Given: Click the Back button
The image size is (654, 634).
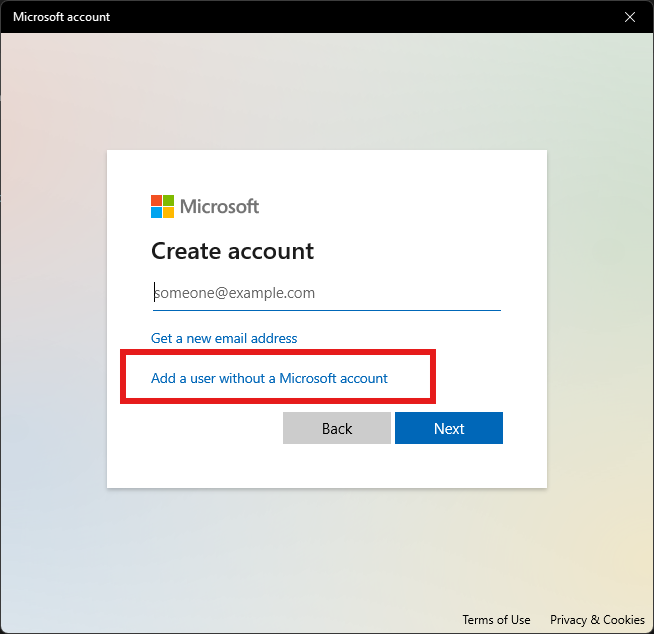Looking at the screenshot, I should coord(337,428).
